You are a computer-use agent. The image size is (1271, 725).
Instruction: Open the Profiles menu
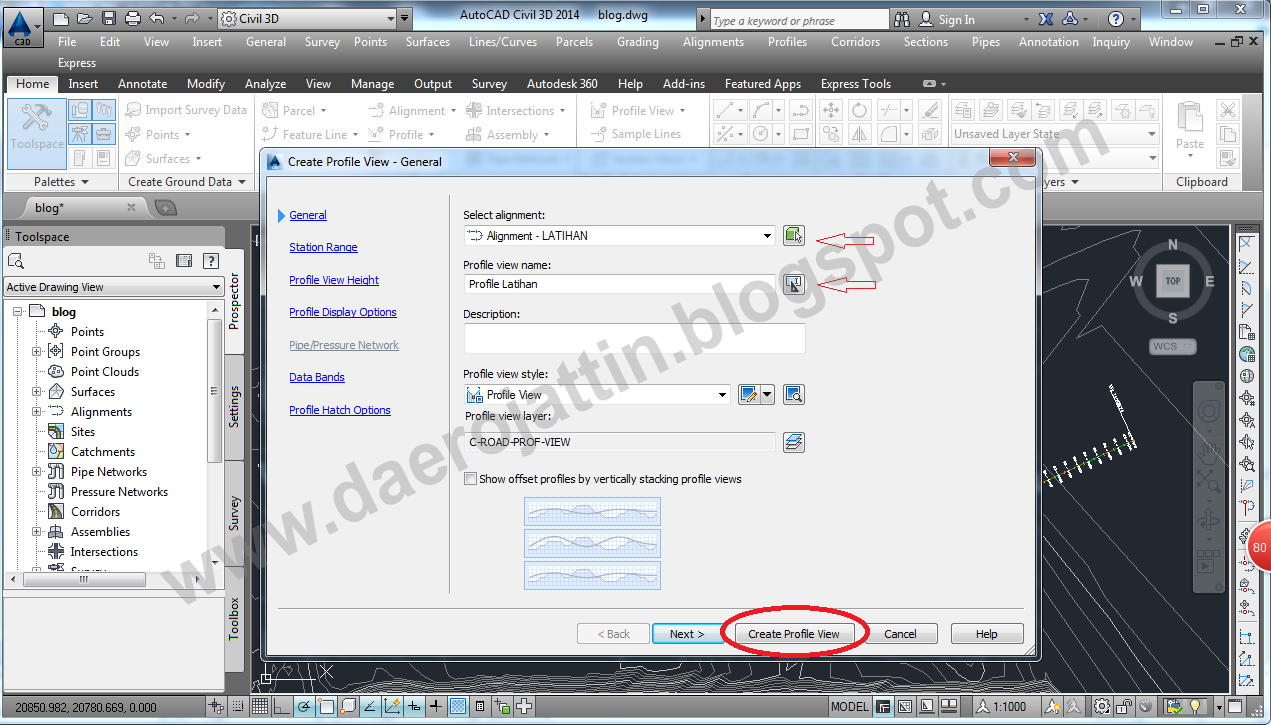coord(787,42)
